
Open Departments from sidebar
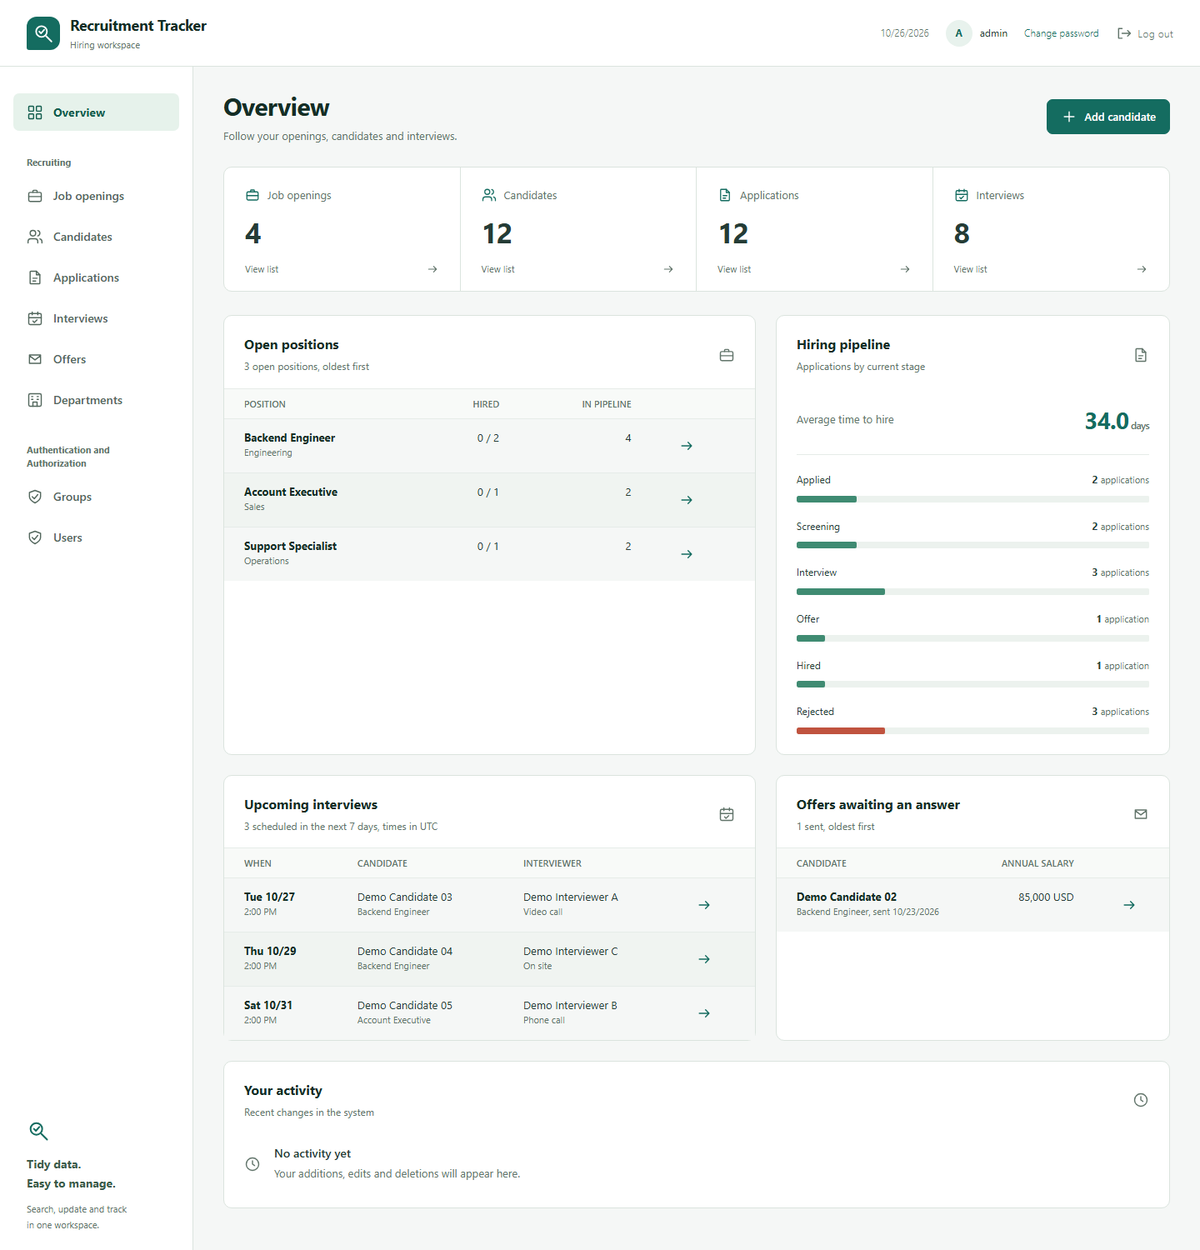click(96, 400)
